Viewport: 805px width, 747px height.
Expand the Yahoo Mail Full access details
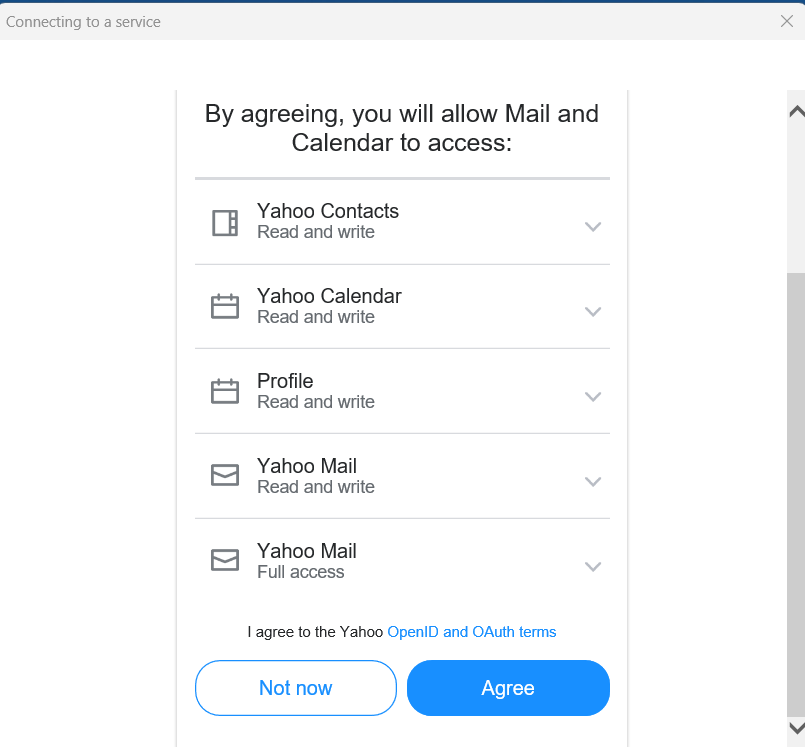pyautogui.click(x=593, y=566)
